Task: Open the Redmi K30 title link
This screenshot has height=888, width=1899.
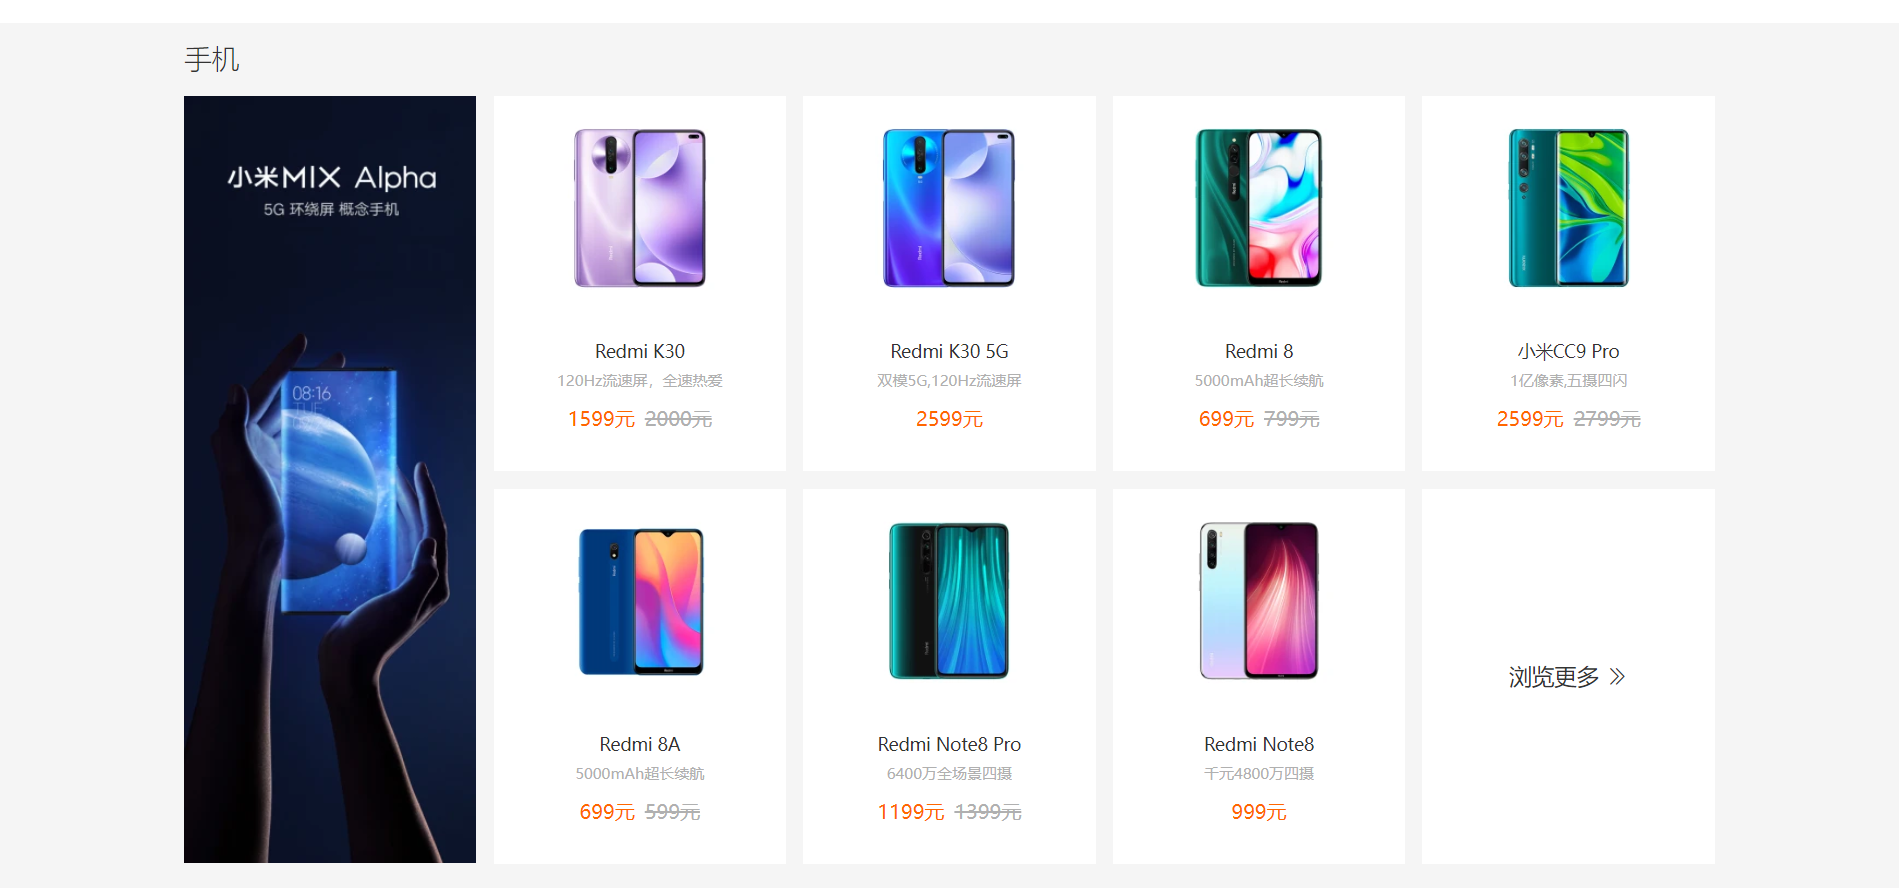Action: coord(640,351)
